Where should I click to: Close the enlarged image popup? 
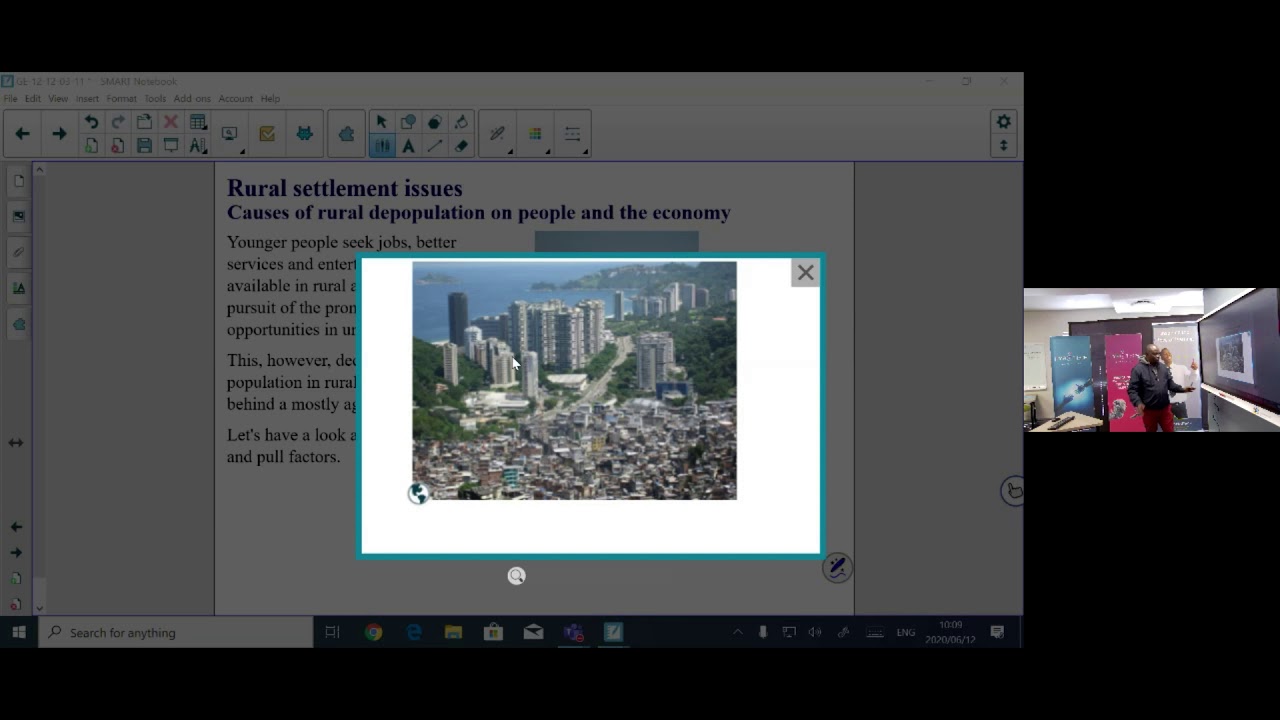(805, 273)
